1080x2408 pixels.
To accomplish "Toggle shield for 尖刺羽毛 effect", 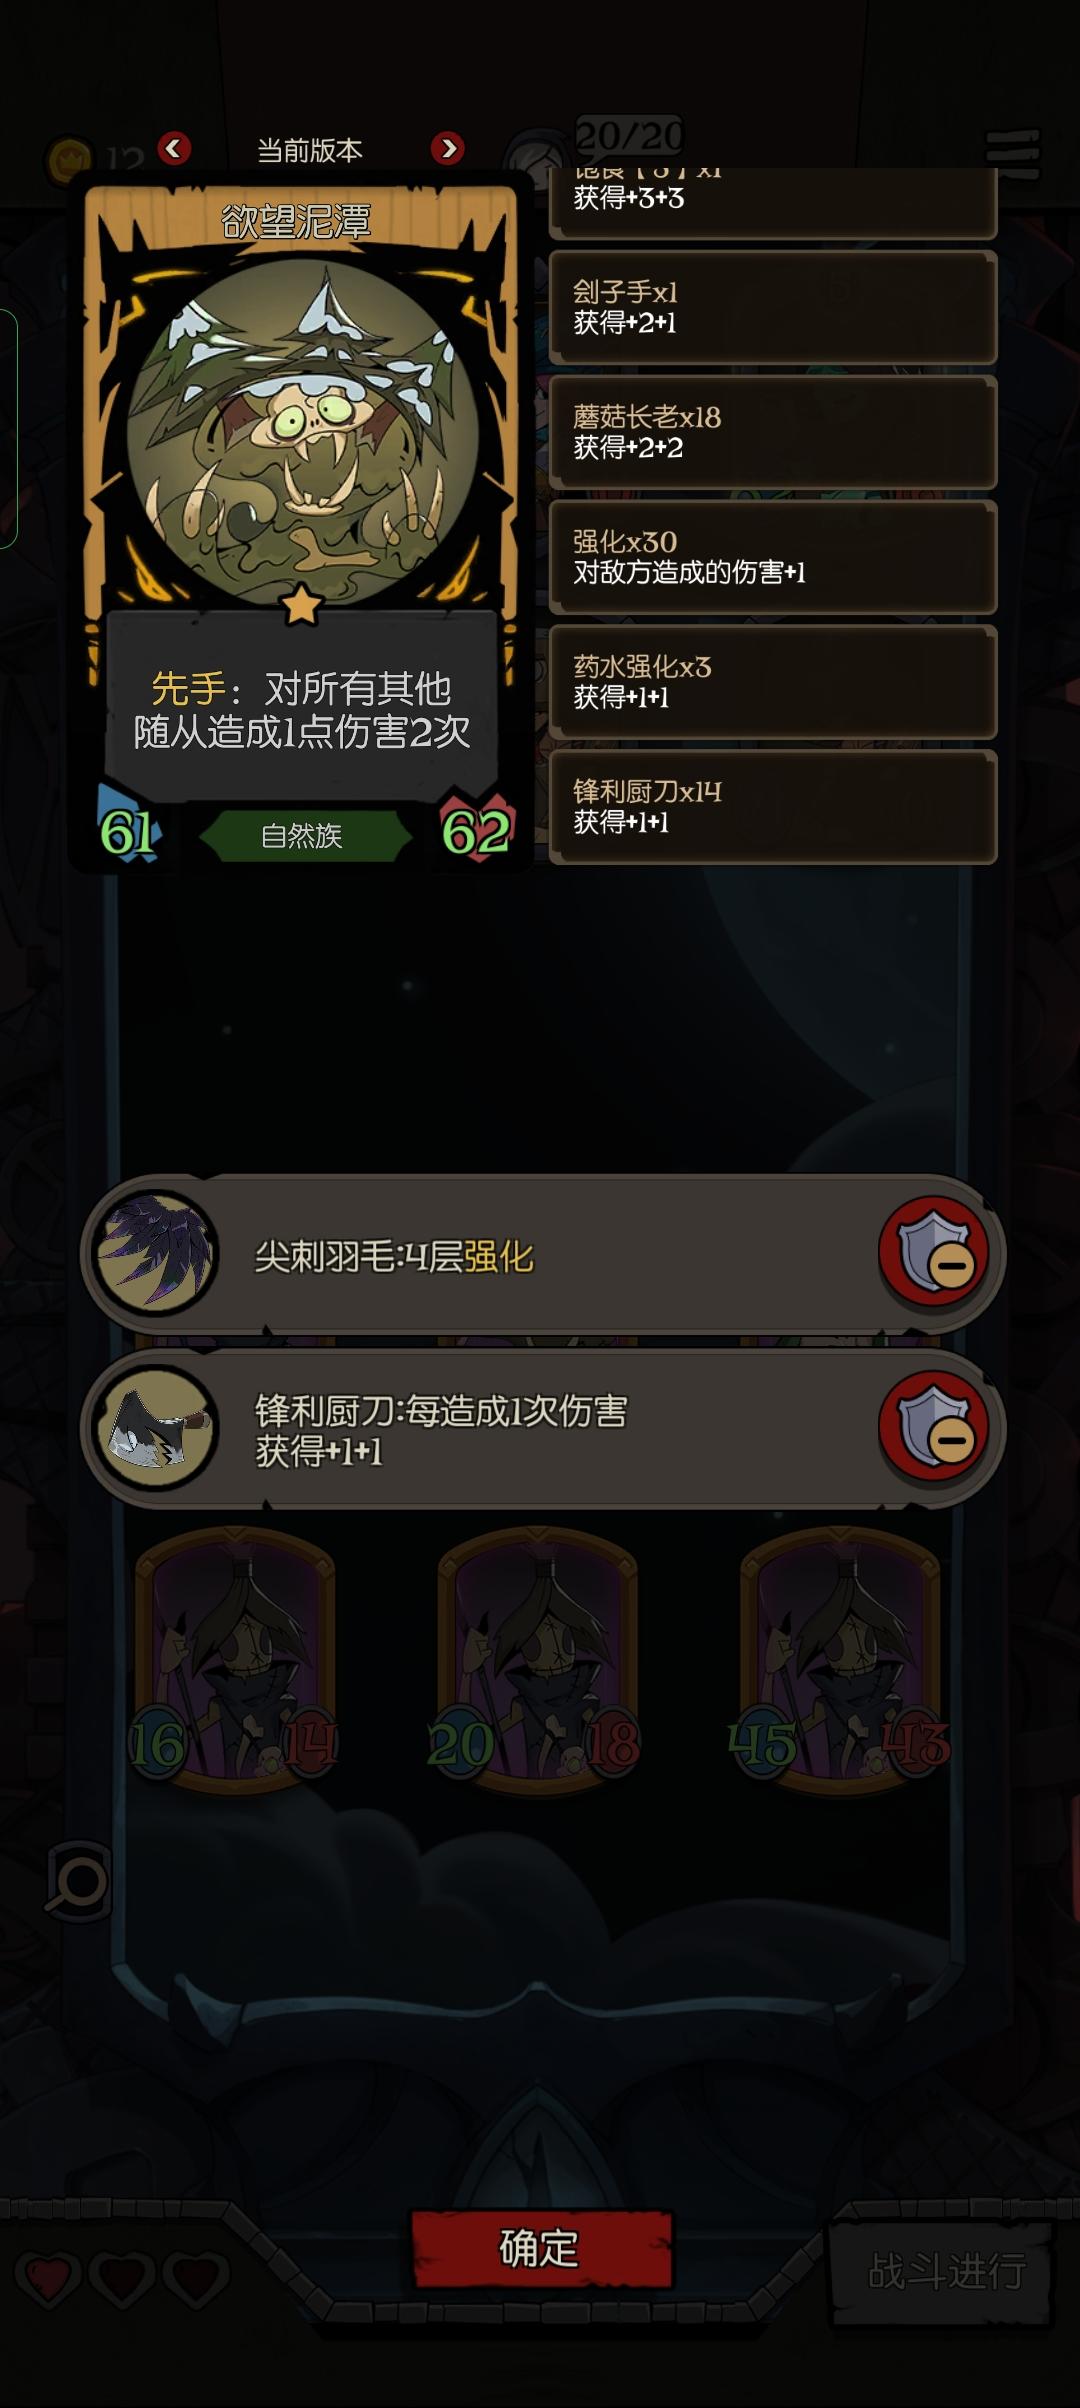I will [x=933, y=1251].
